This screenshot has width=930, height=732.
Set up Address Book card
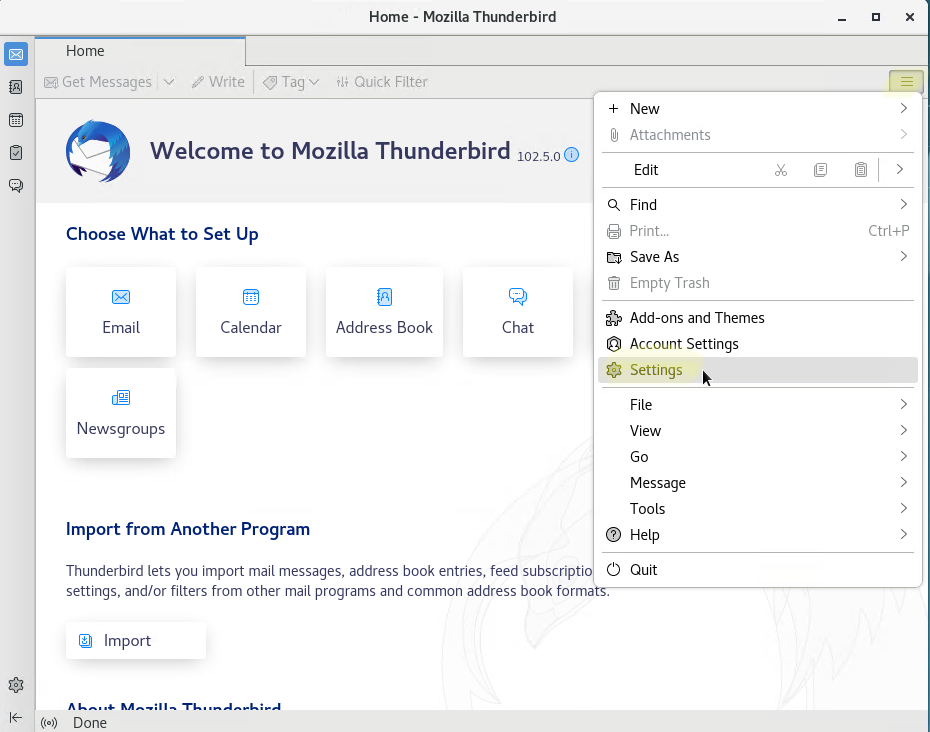pyautogui.click(x=384, y=312)
